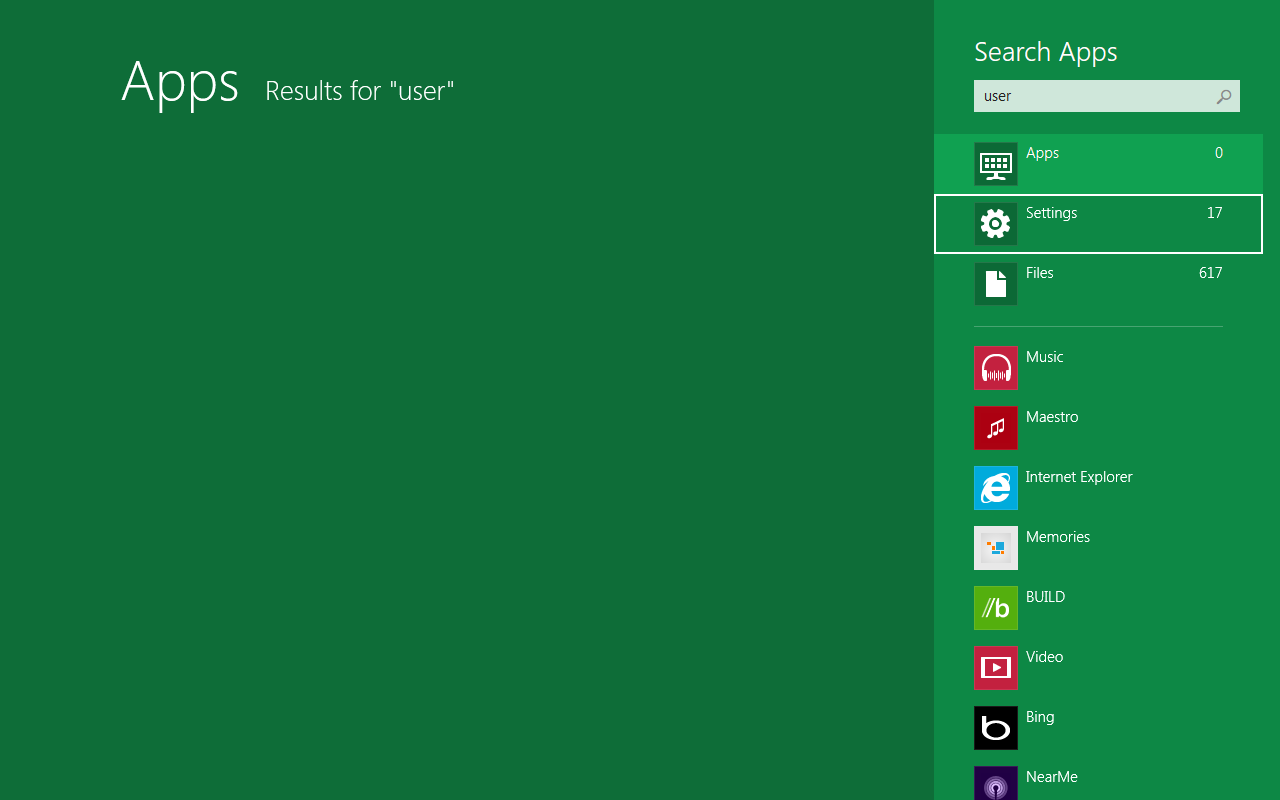Open the Internet Explorer icon
Image resolution: width=1280 pixels, height=800 pixels.
tap(996, 488)
